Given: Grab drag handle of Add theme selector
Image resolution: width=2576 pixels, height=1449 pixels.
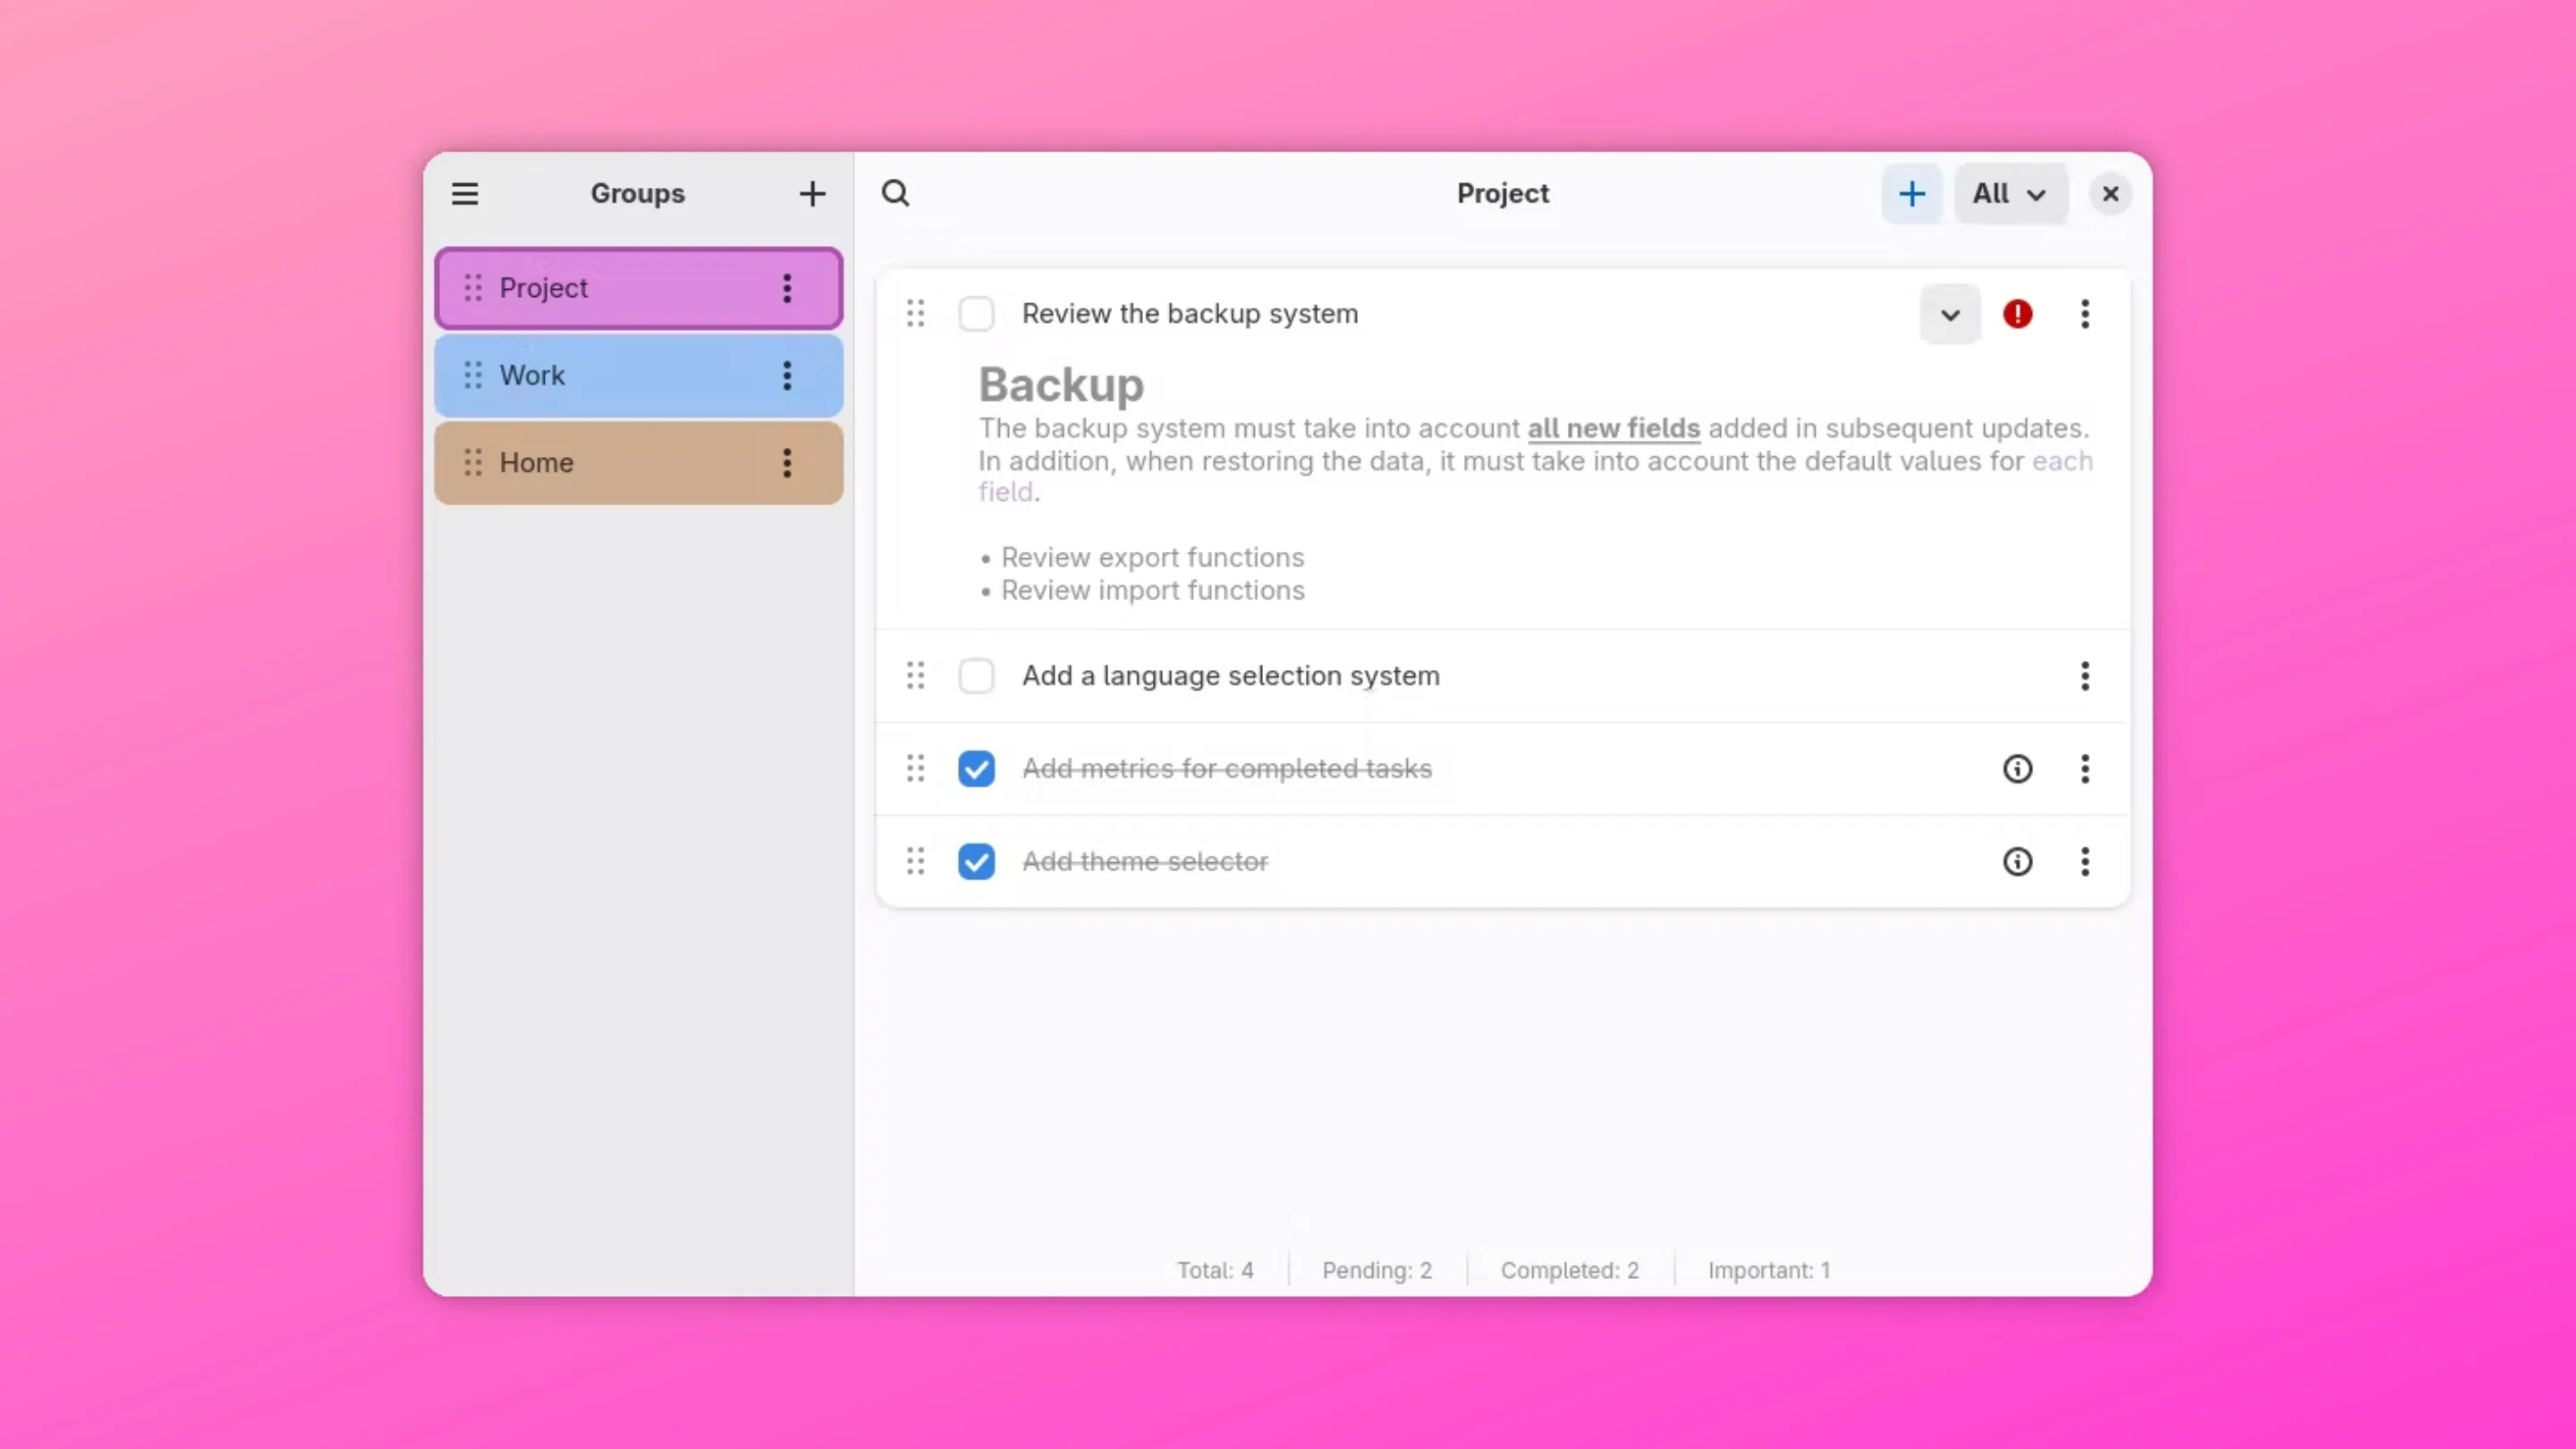Looking at the screenshot, I should point(915,862).
